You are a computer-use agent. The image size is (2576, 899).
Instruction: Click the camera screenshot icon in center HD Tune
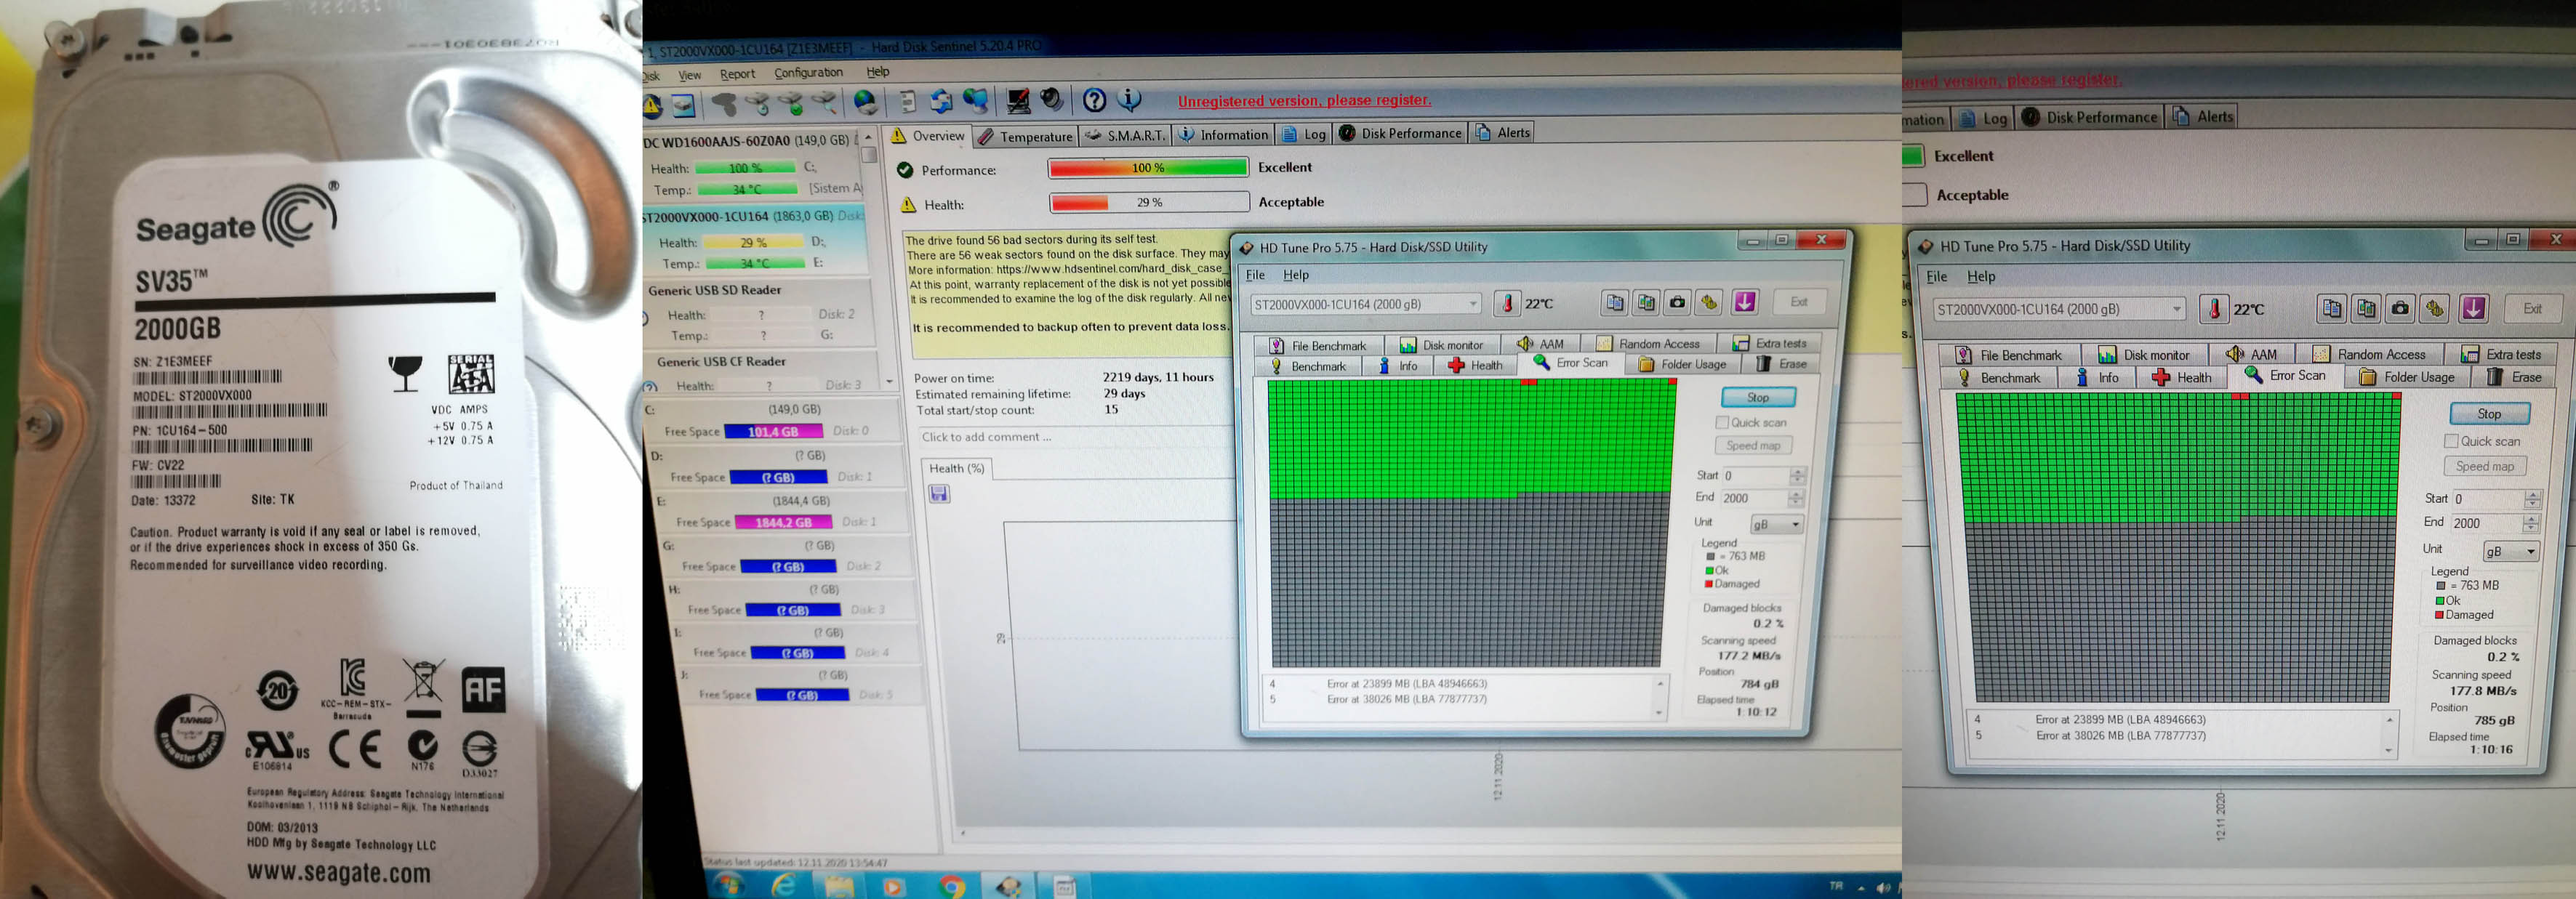[x=1678, y=302]
